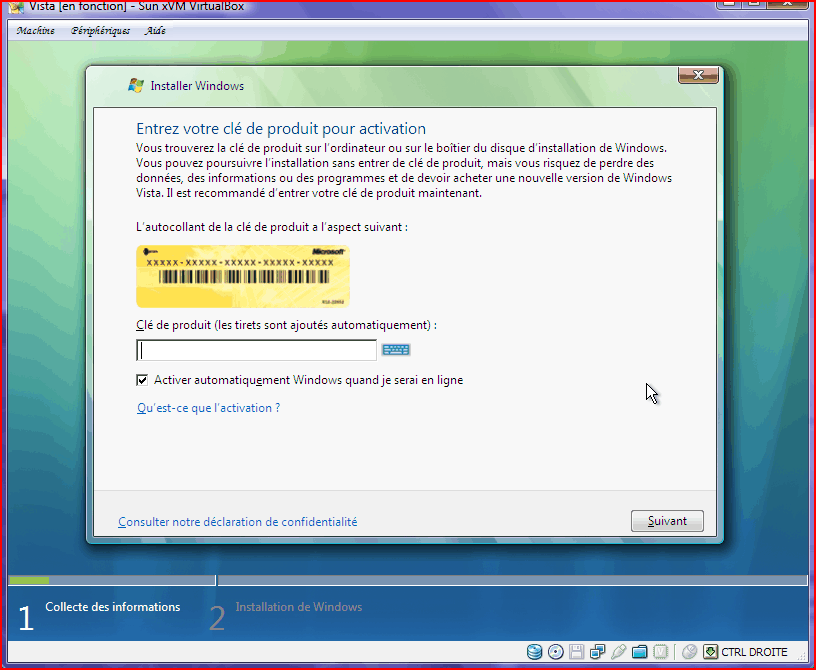Focus the Clé de produit input field
This screenshot has width=816, height=670.
[x=257, y=350]
